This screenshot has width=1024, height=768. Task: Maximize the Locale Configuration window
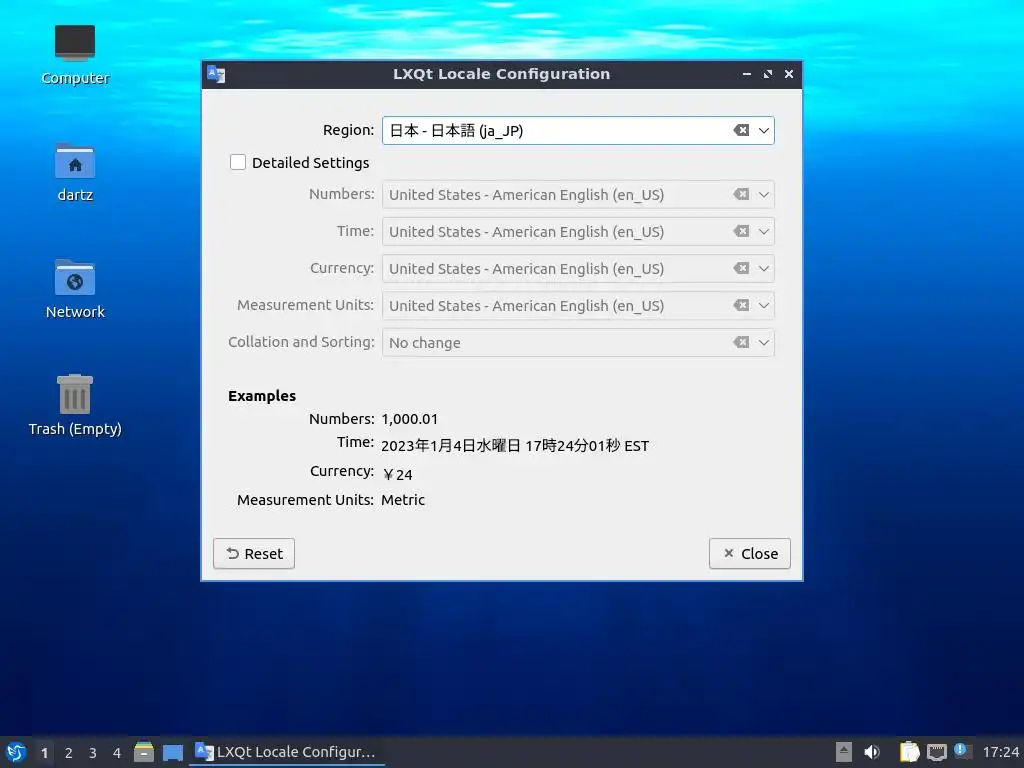pyautogui.click(x=768, y=74)
